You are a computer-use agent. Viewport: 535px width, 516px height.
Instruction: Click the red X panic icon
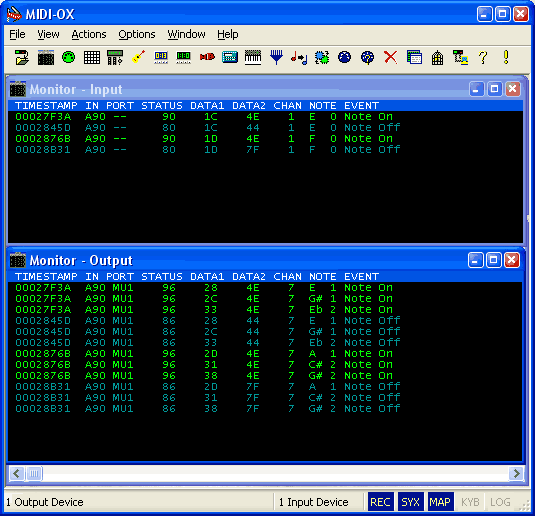coord(391,57)
